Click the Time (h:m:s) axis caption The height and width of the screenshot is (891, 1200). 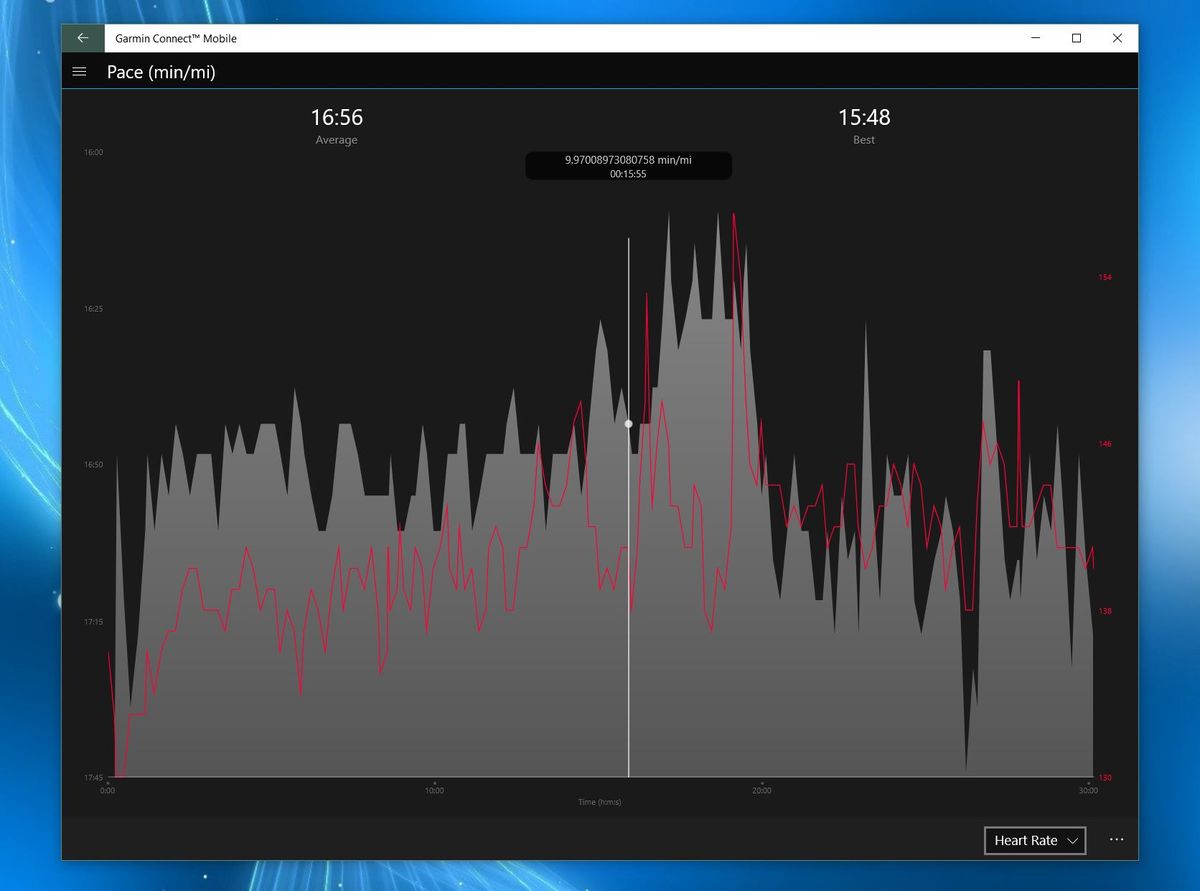click(599, 801)
